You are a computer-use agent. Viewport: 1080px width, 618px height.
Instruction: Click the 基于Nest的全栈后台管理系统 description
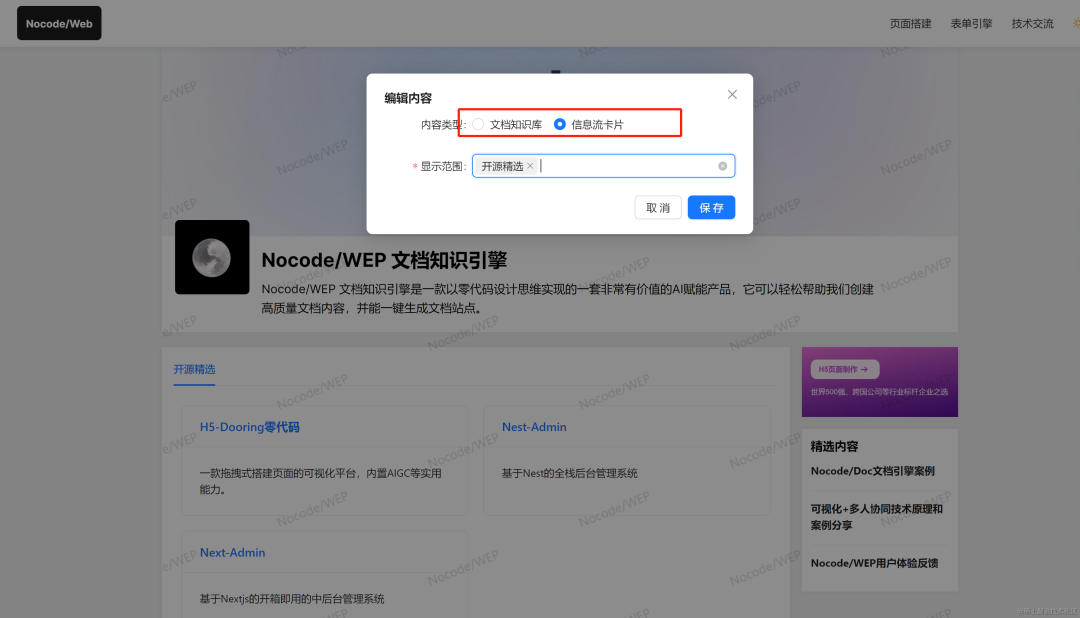pyautogui.click(x=570, y=473)
